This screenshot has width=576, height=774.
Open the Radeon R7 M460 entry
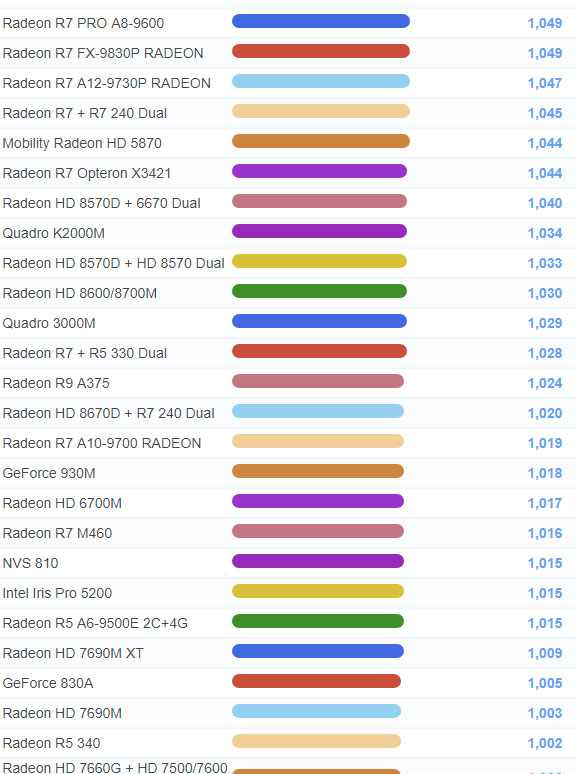(x=57, y=533)
